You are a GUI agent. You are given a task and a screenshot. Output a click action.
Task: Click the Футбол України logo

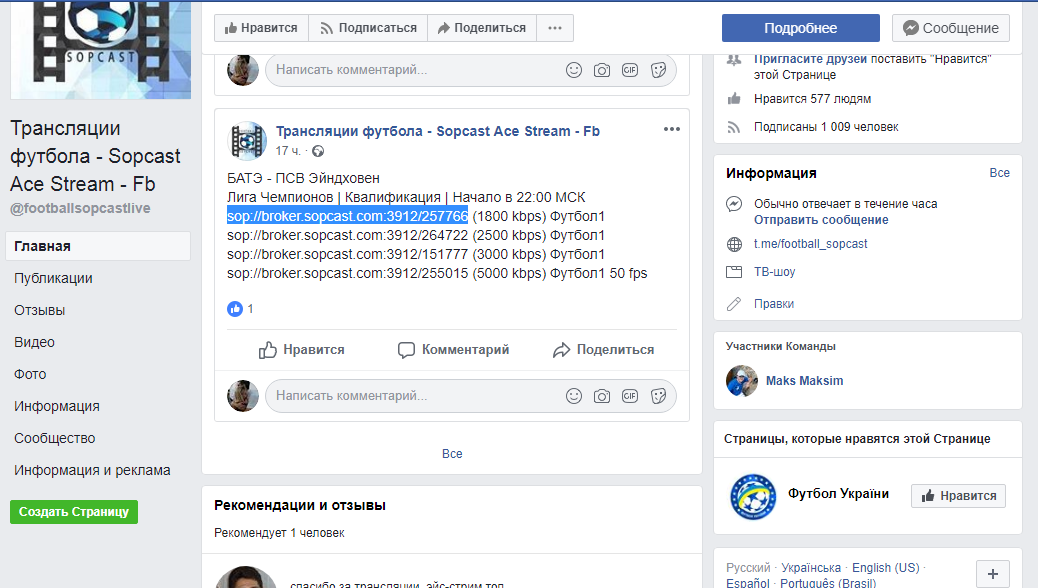753,496
